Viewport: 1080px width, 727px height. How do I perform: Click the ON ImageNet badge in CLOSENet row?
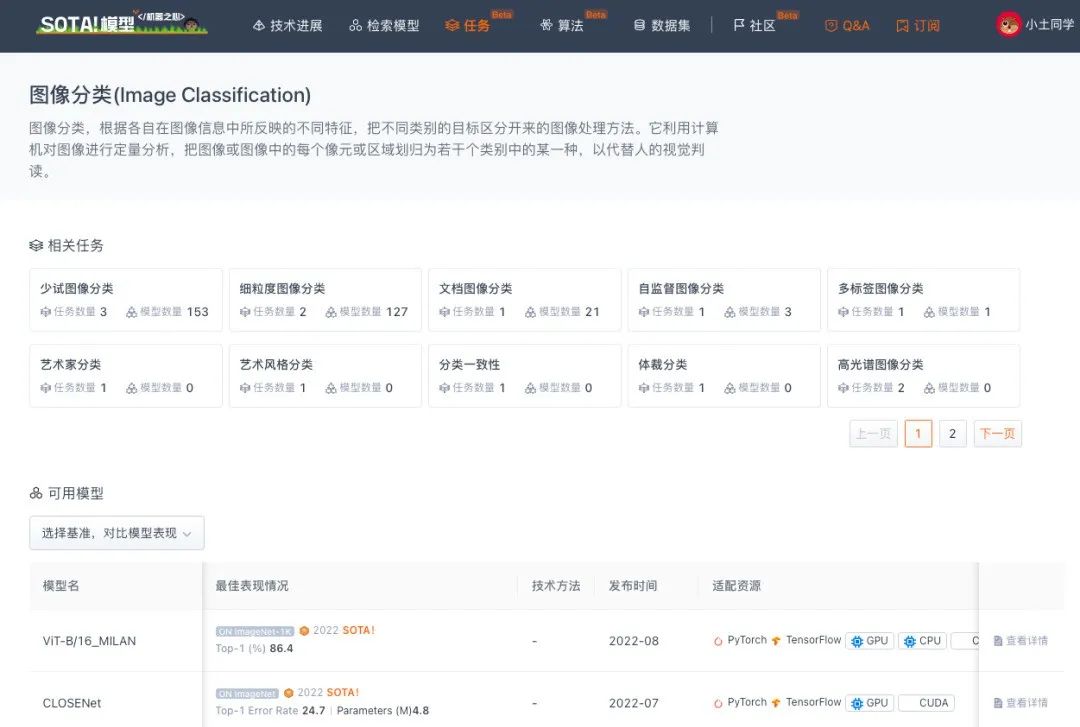247,693
